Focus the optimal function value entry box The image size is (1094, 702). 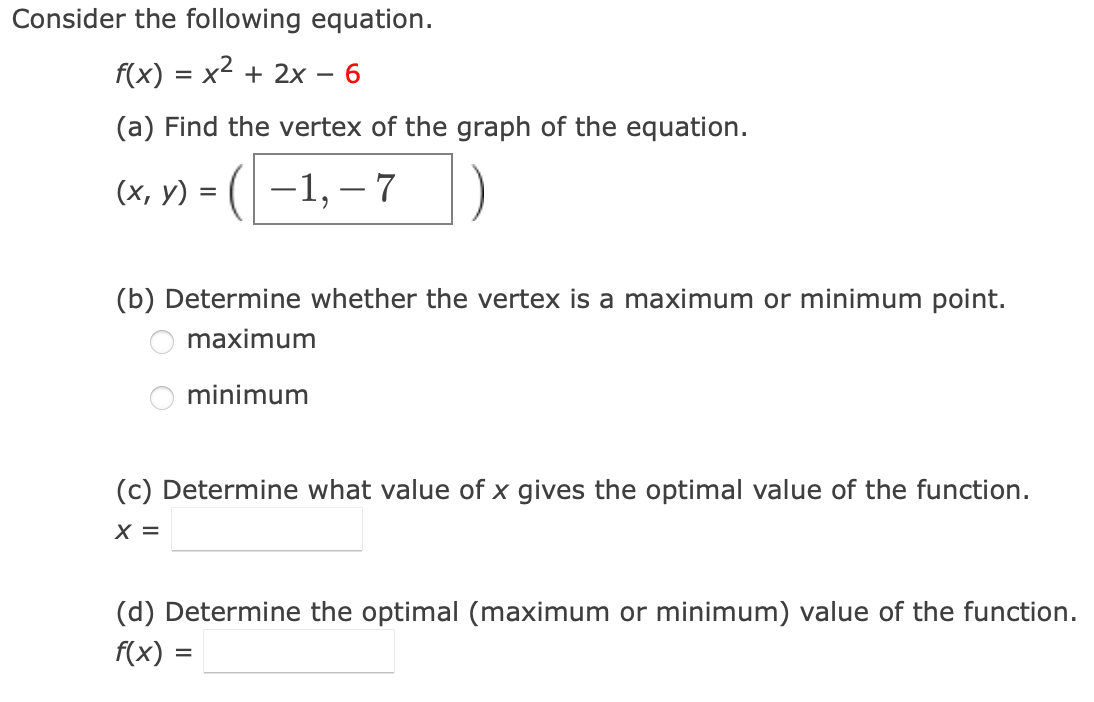(298, 652)
